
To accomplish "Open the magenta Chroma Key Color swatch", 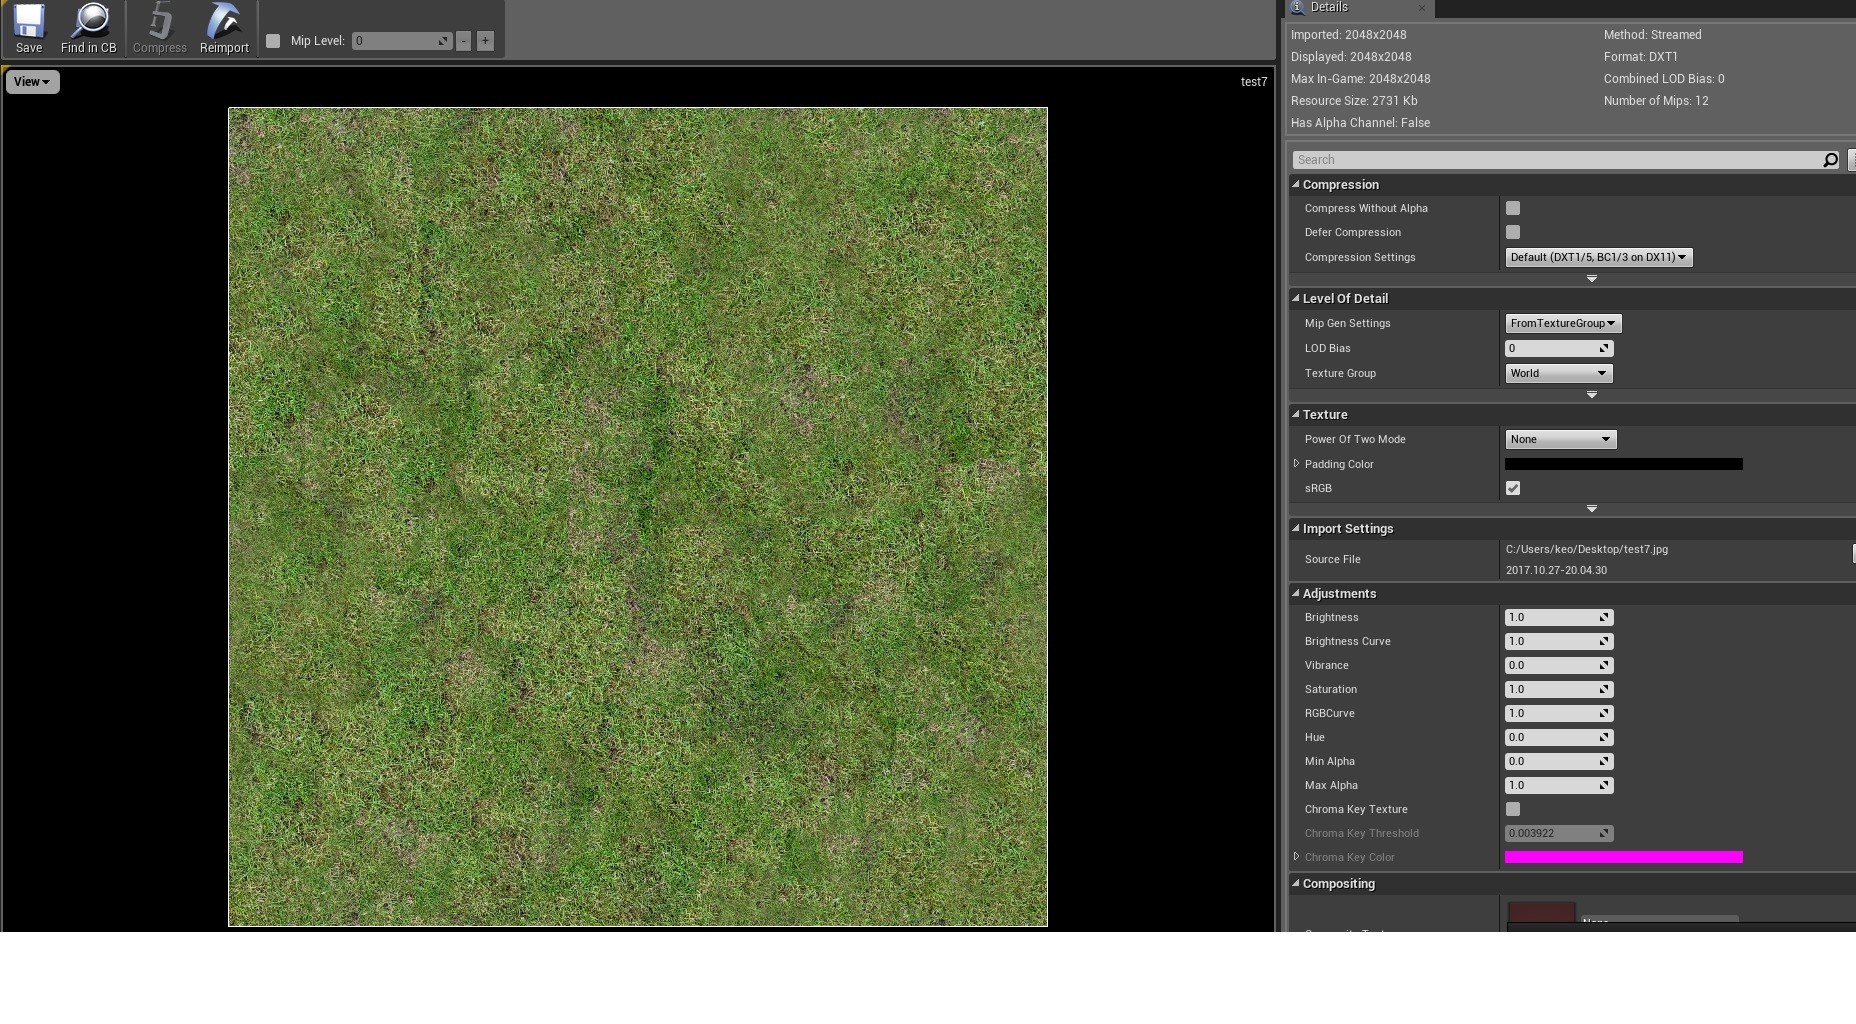I will [x=1623, y=857].
